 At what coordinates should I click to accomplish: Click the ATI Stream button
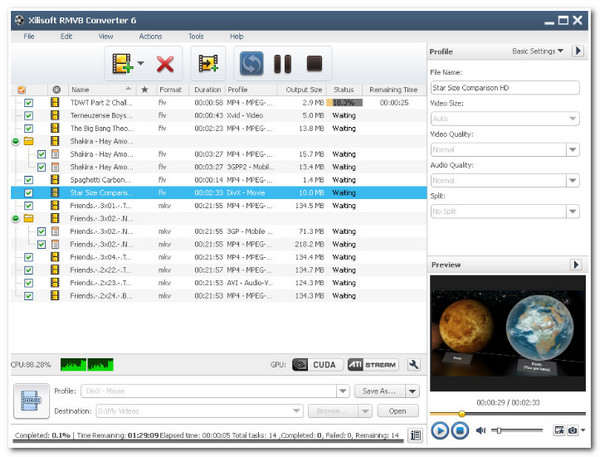[x=373, y=365]
